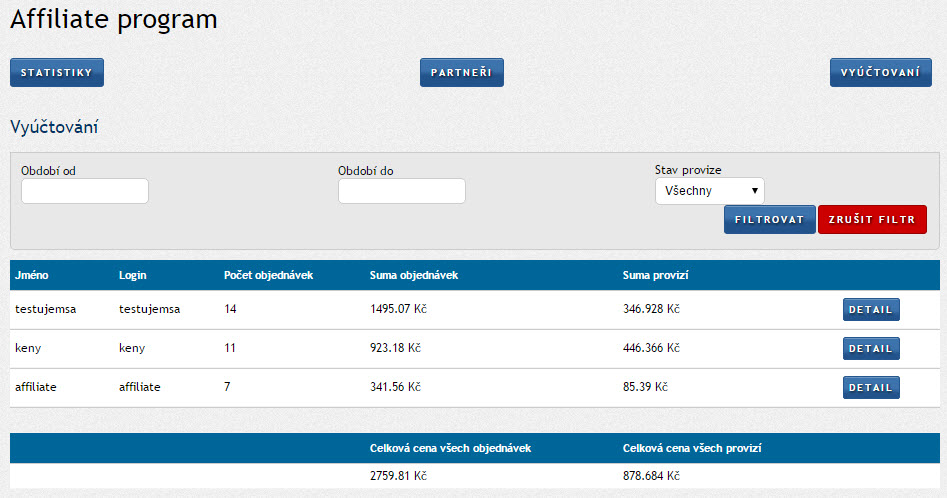Click the Počet objednávek column header
Viewport: 947px width, 498px height.
[x=269, y=275]
